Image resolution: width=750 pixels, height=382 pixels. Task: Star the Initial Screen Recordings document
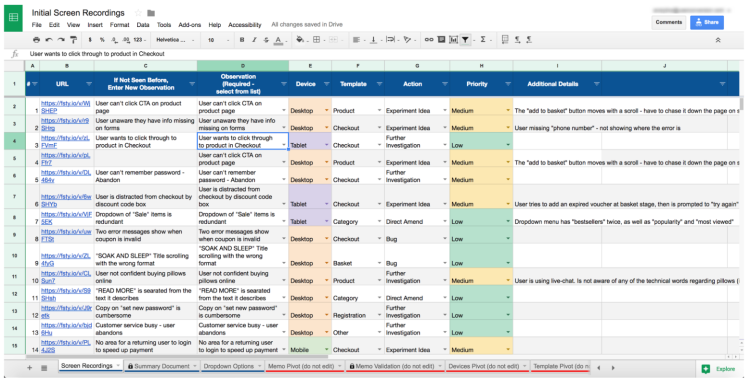click(138, 13)
